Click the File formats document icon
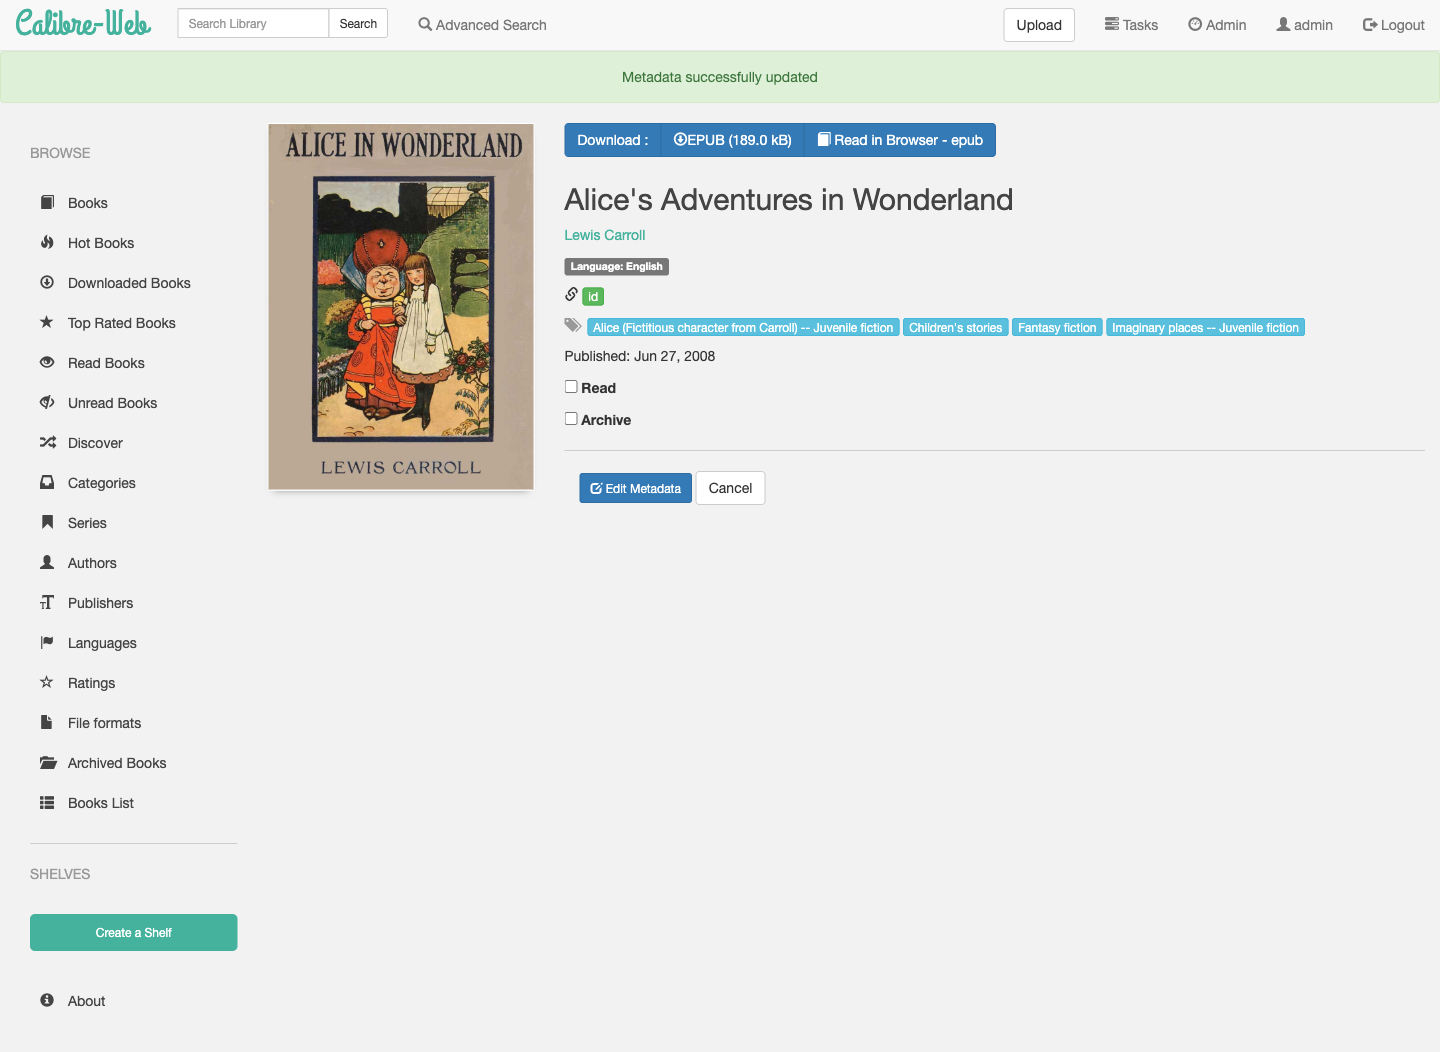This screenshot has width=1440, height=1052. coord(47,722)
